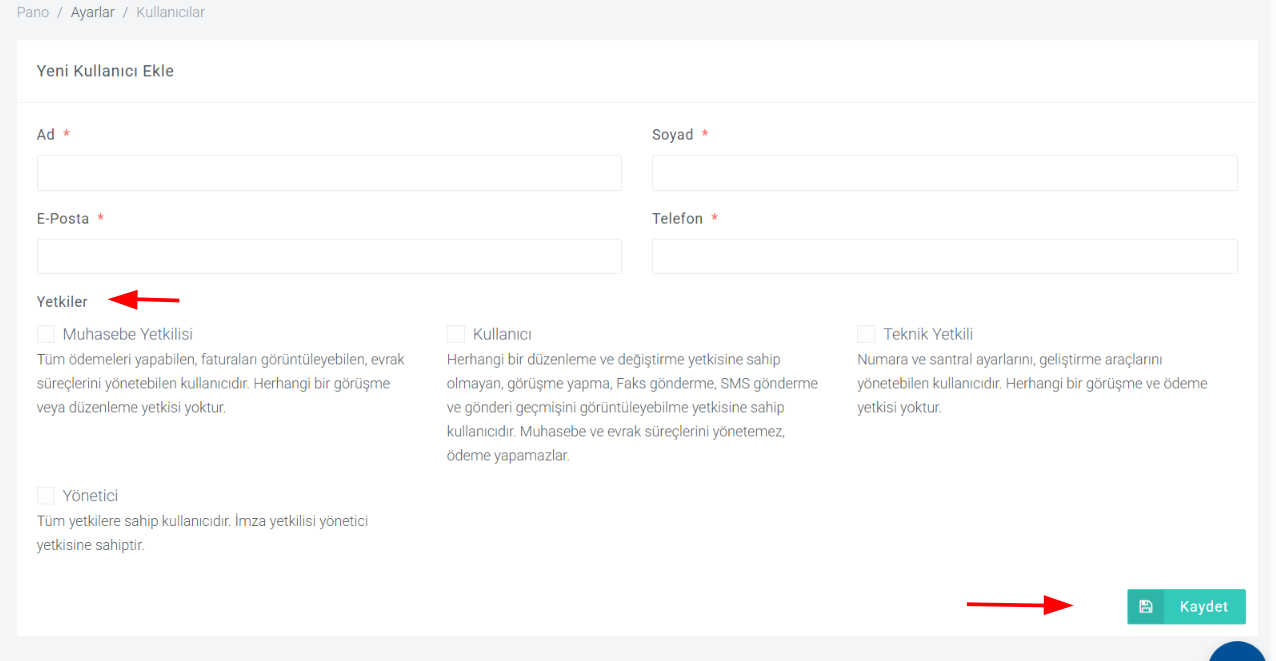Image resolution: width=1276 pixels, height=661 pixels.
Task: Click the Kaydet button text
Action: (x=1204, y=607)
